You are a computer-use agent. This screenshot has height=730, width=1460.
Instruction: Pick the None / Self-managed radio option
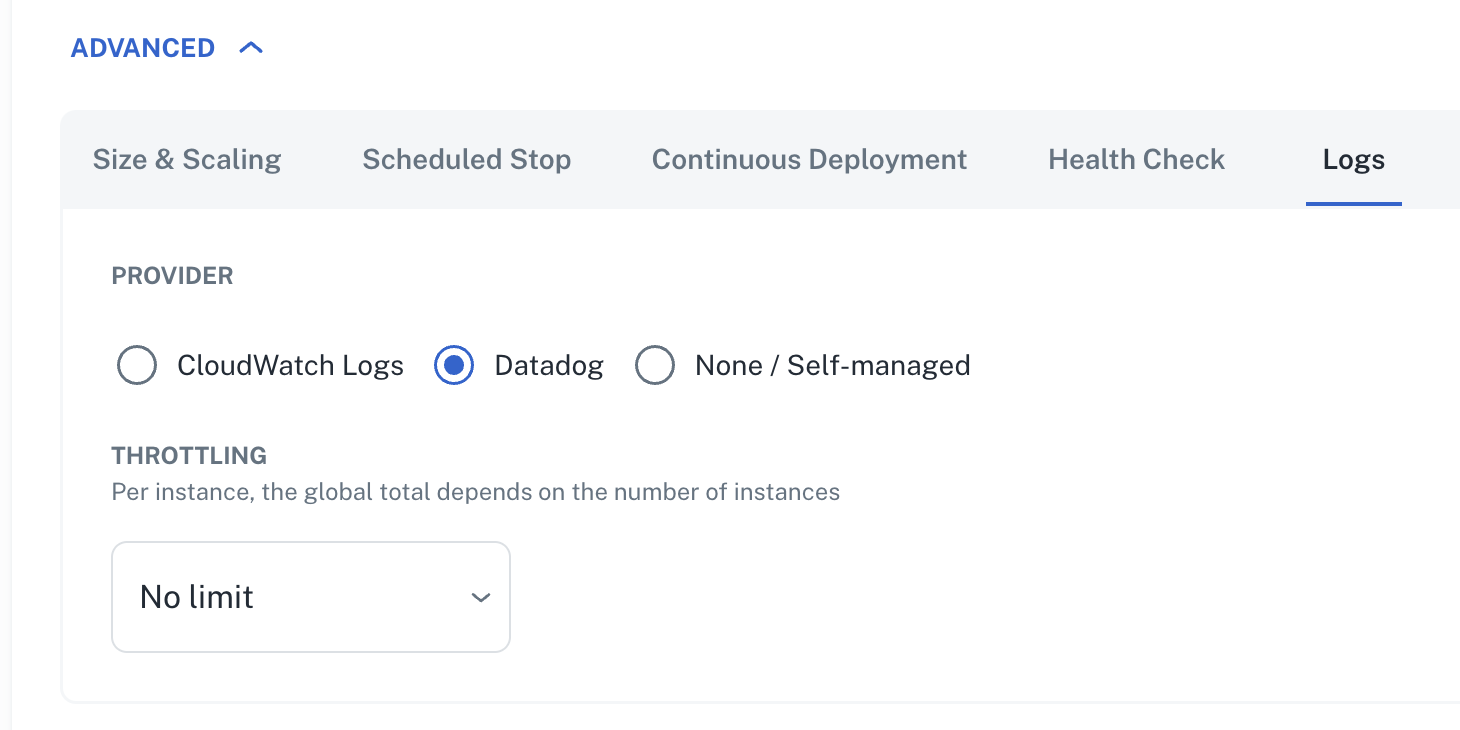pos(655,365)
